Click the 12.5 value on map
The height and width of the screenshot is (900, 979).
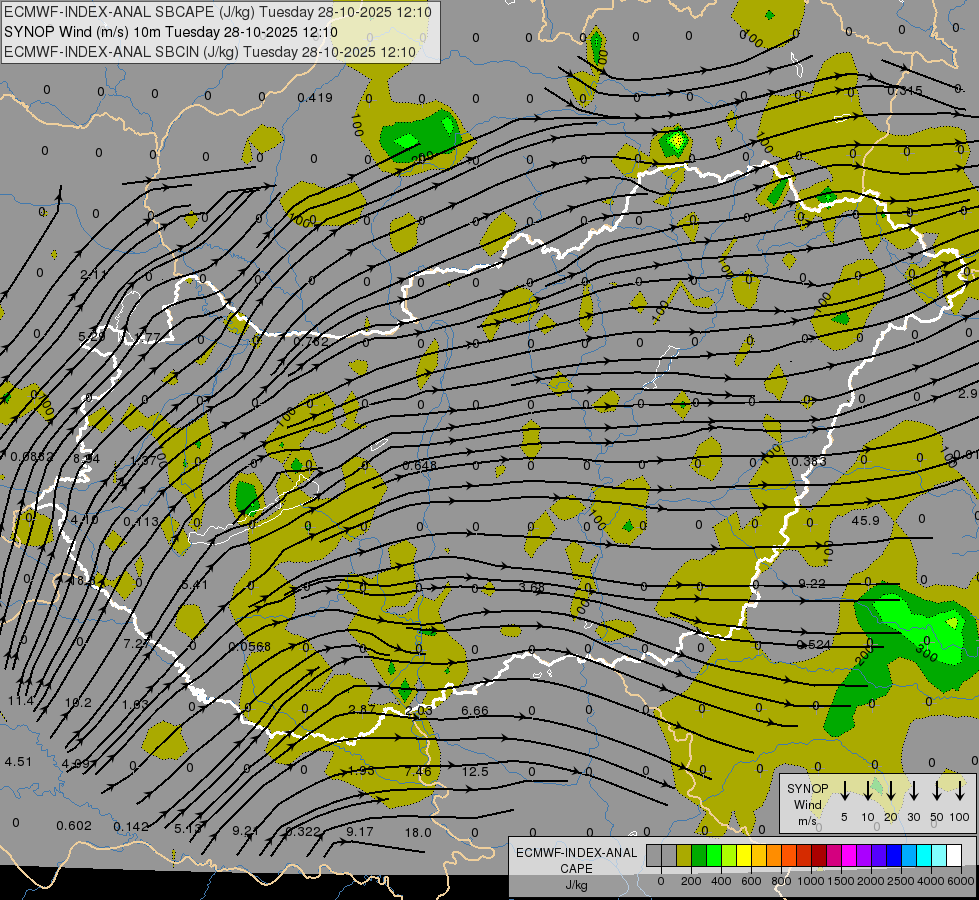(x=475, y=771)
